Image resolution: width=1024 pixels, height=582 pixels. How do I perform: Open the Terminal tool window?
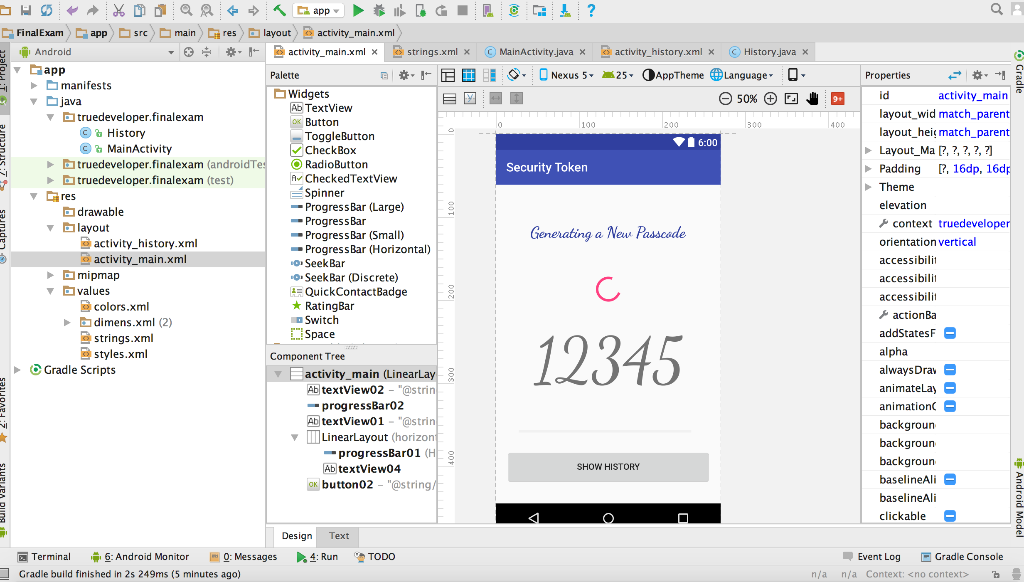44,557
